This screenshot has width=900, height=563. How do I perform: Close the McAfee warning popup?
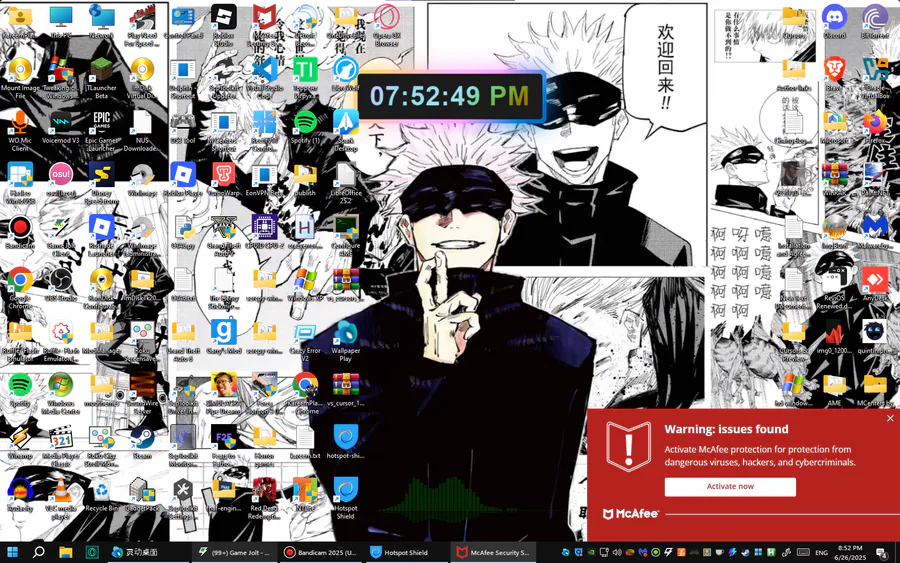click(x=890, y=418)
